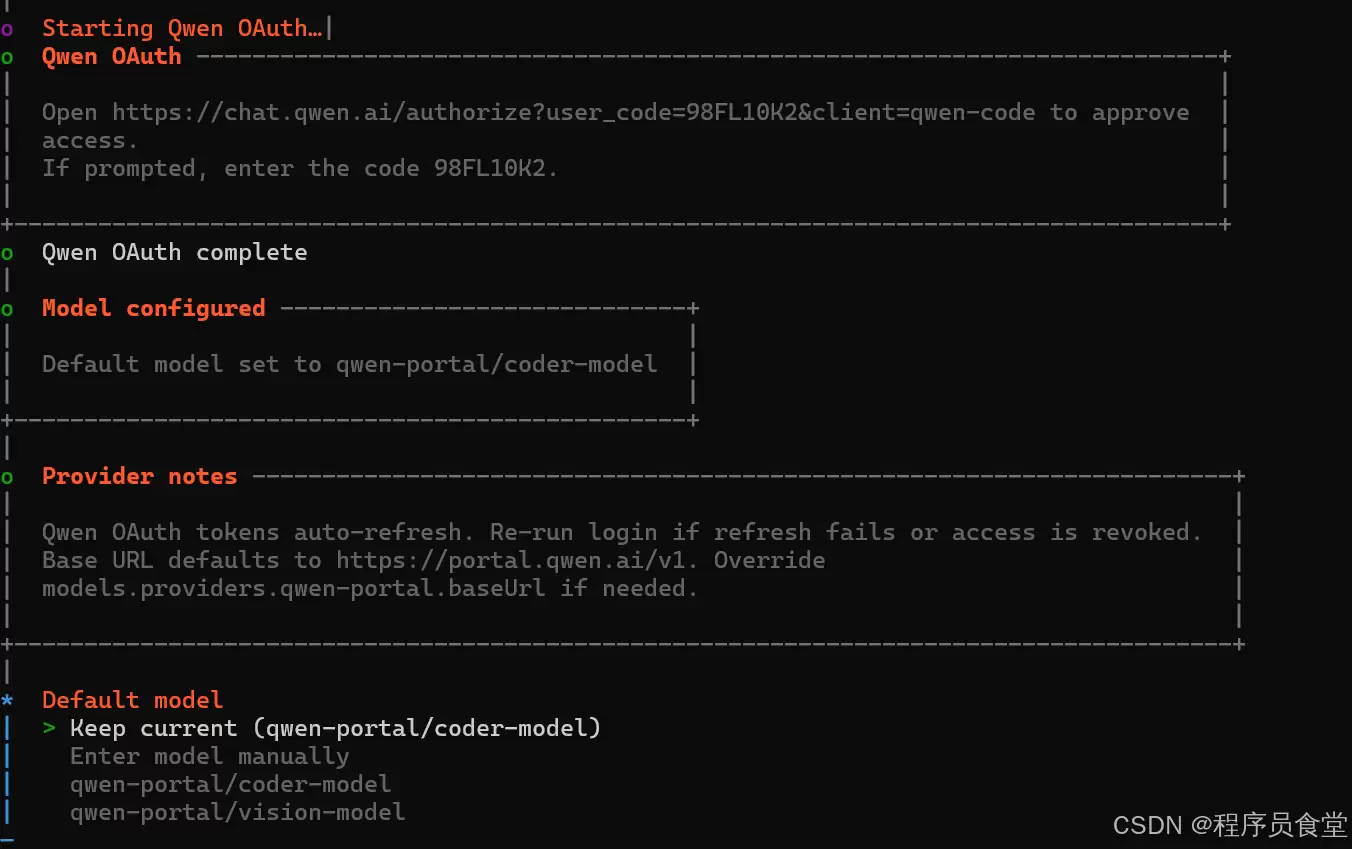Click the CSDN watermark in the corner

point(1229,825)
